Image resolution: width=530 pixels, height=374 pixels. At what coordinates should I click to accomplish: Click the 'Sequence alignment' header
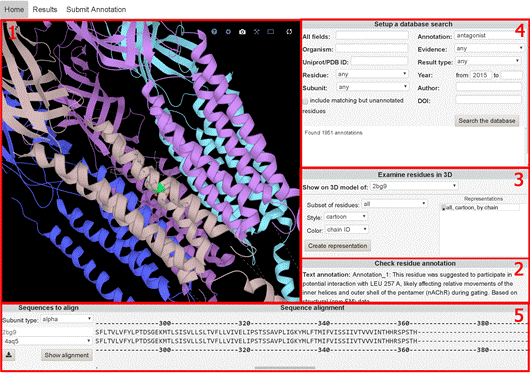[312, 308]
